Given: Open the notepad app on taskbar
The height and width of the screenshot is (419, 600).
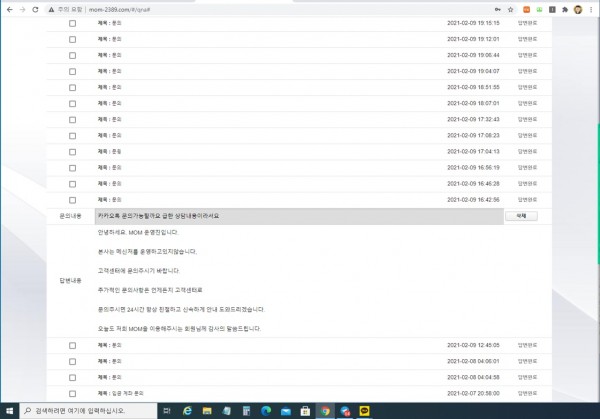Looking at the screenshot, I should [227, 411].
